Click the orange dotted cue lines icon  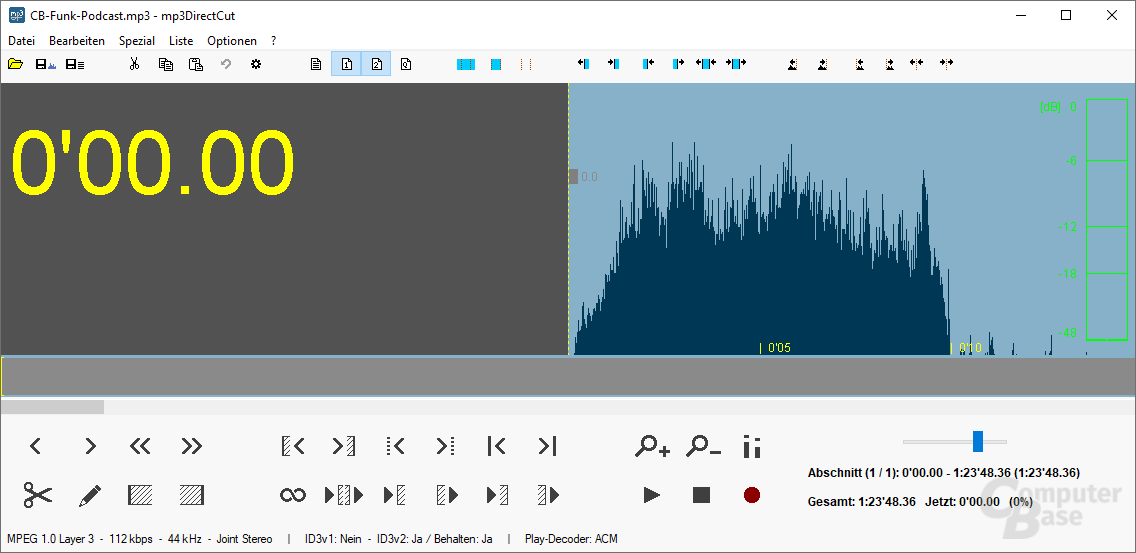pos(526,65)
